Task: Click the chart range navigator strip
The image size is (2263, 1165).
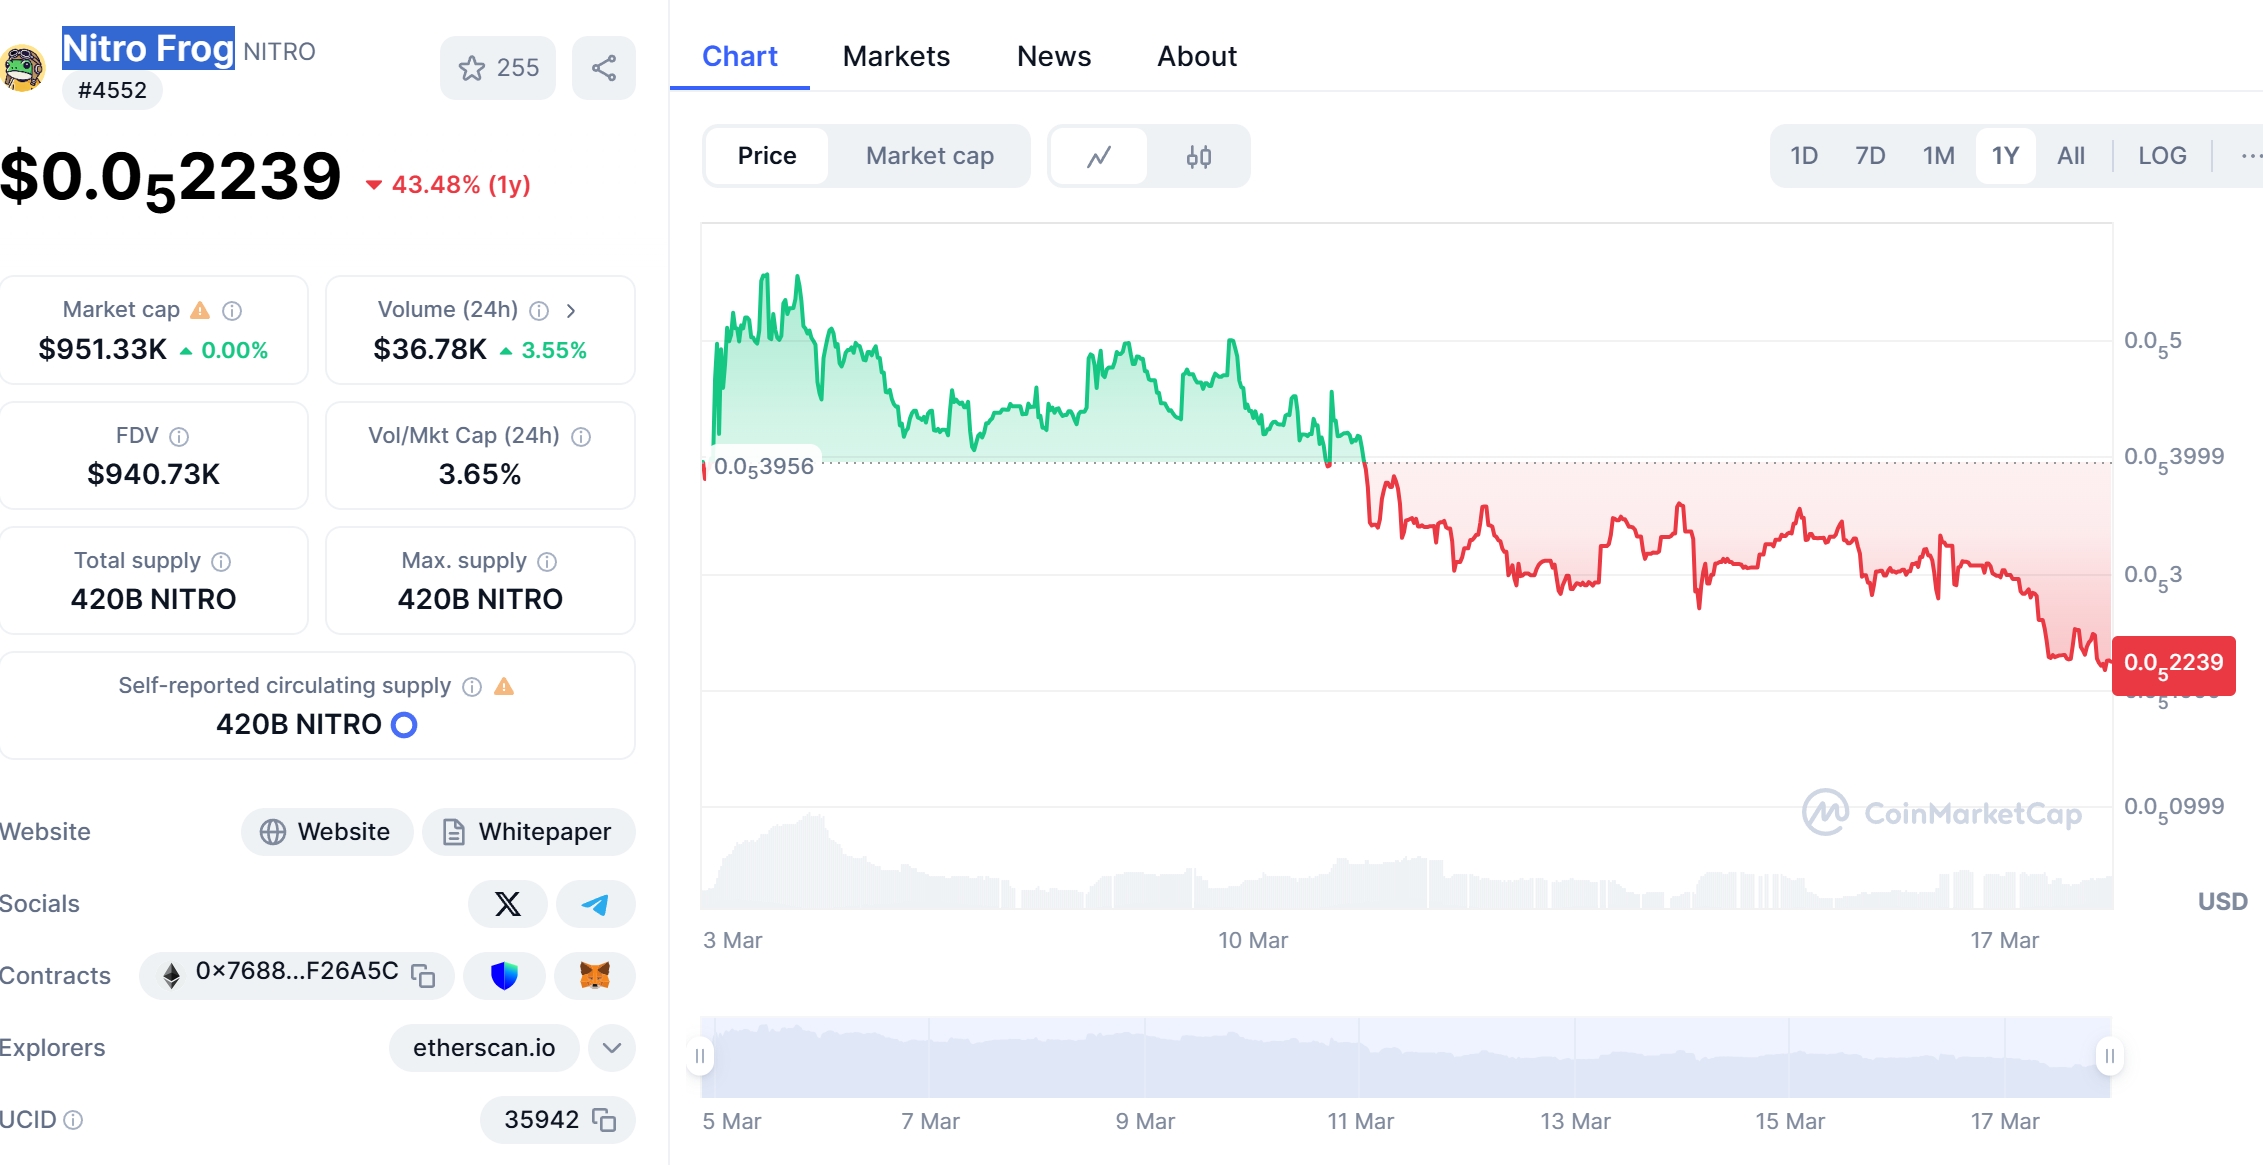Action: [x=1406, y=1057]
